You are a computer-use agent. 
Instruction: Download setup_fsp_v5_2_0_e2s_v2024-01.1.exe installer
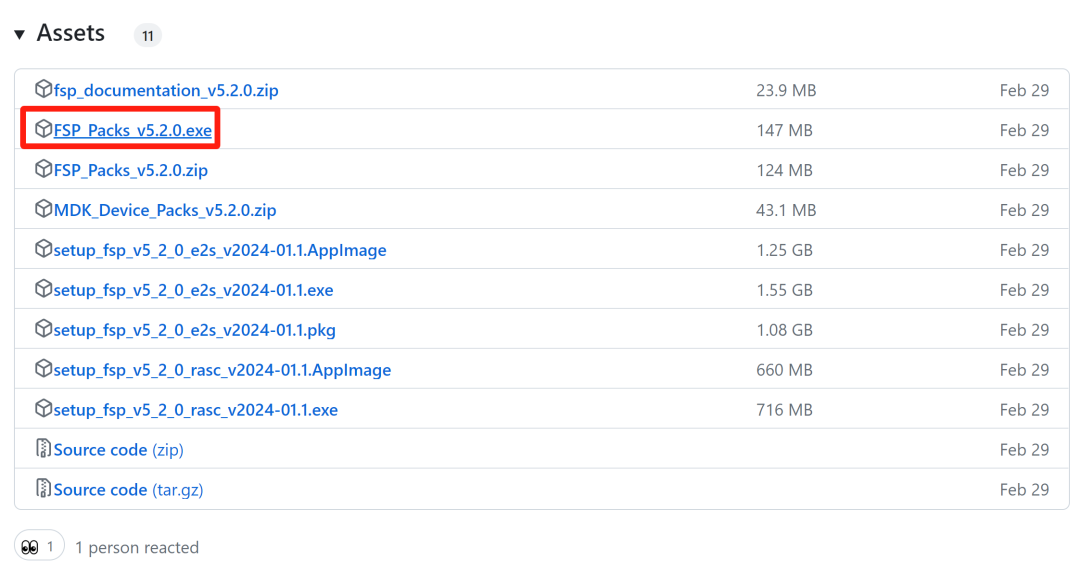tap(193, 291)
